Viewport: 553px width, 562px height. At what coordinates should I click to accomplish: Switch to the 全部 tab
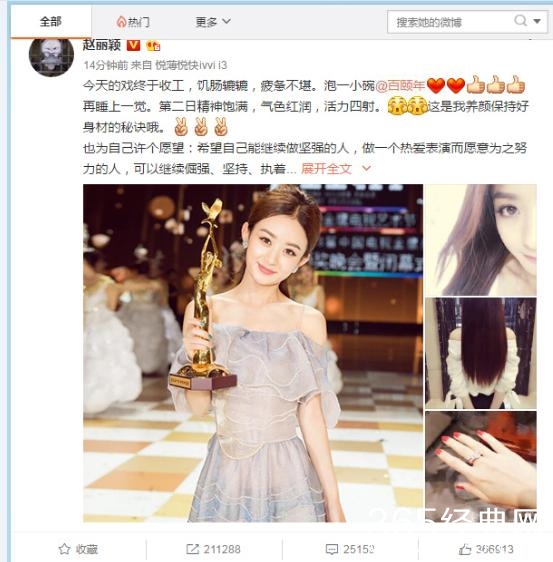pyautogui.click(x=51, y=22)
